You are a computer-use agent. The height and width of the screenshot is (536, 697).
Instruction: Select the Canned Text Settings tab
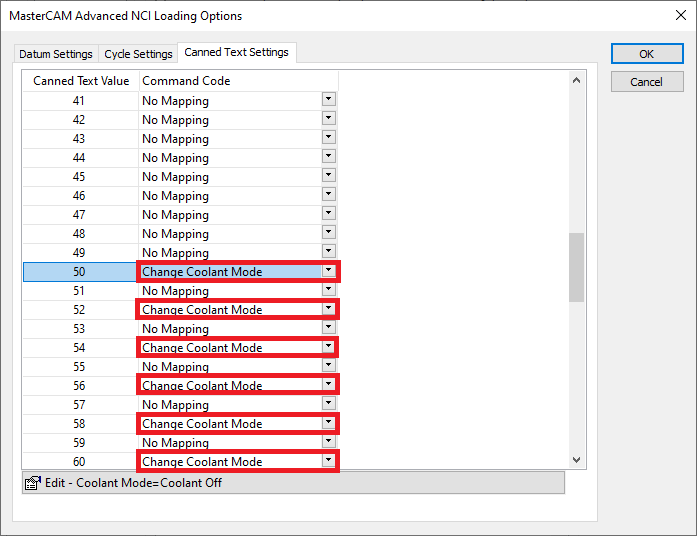pyautogui.click(x=236, y=52)
